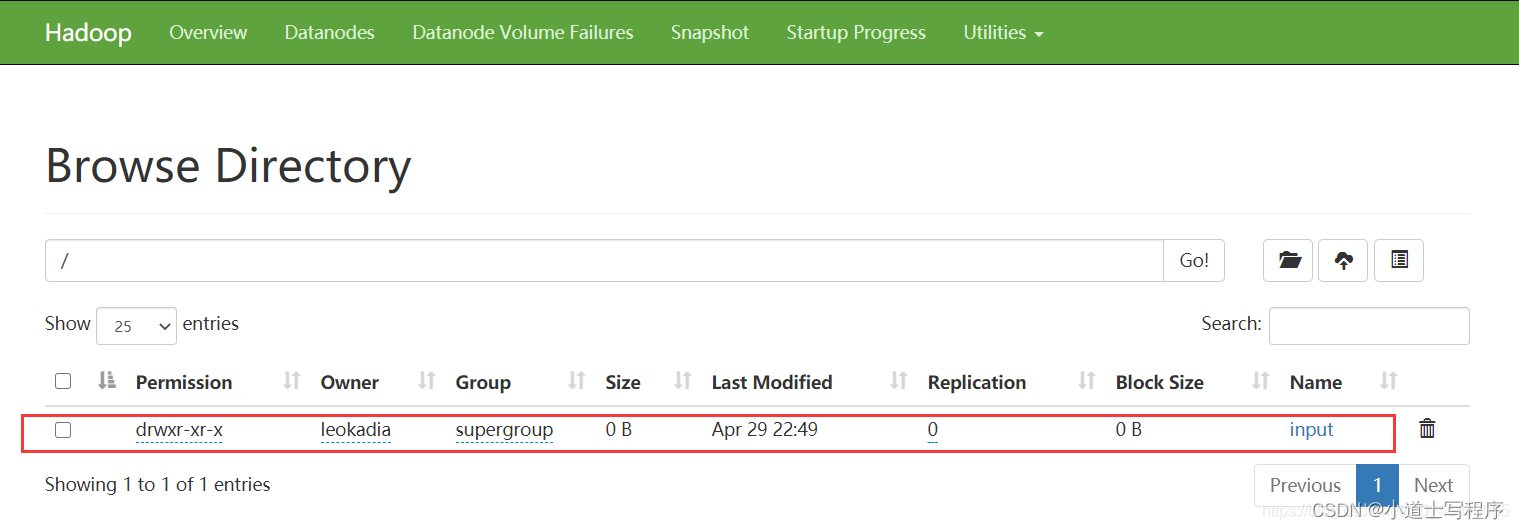This screenshot has width=1519, height=529.
Task: Expand the Utilities dropdown menu
Action: coord(1003,33)
